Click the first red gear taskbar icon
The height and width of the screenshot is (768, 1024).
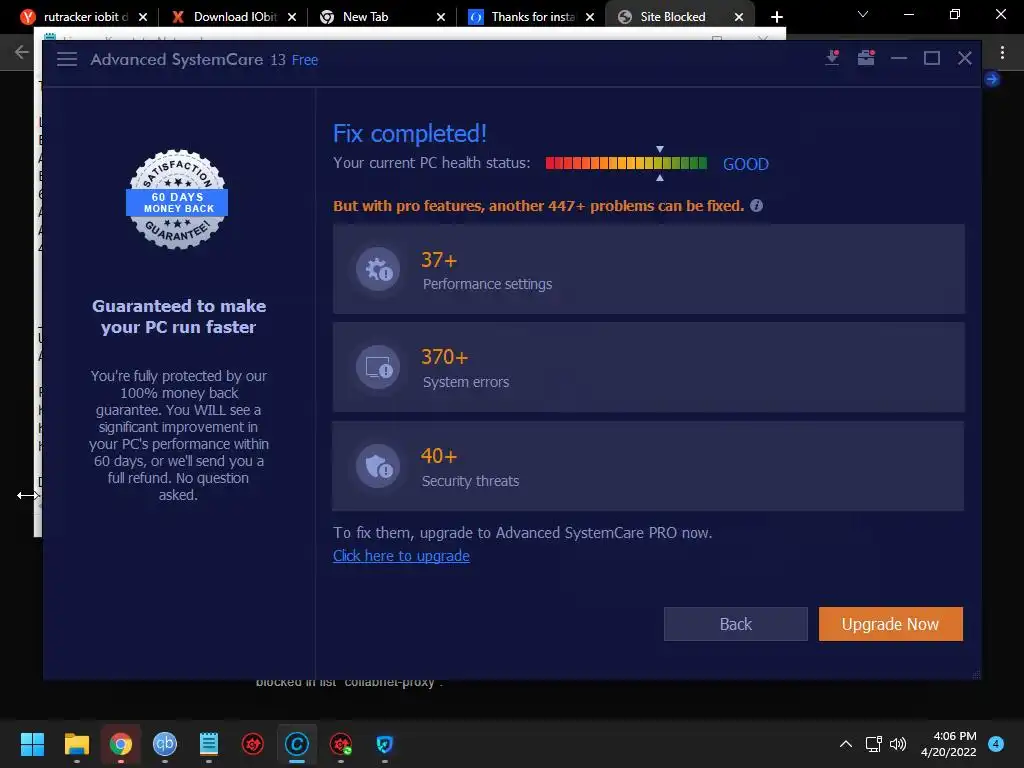point(253,744)
